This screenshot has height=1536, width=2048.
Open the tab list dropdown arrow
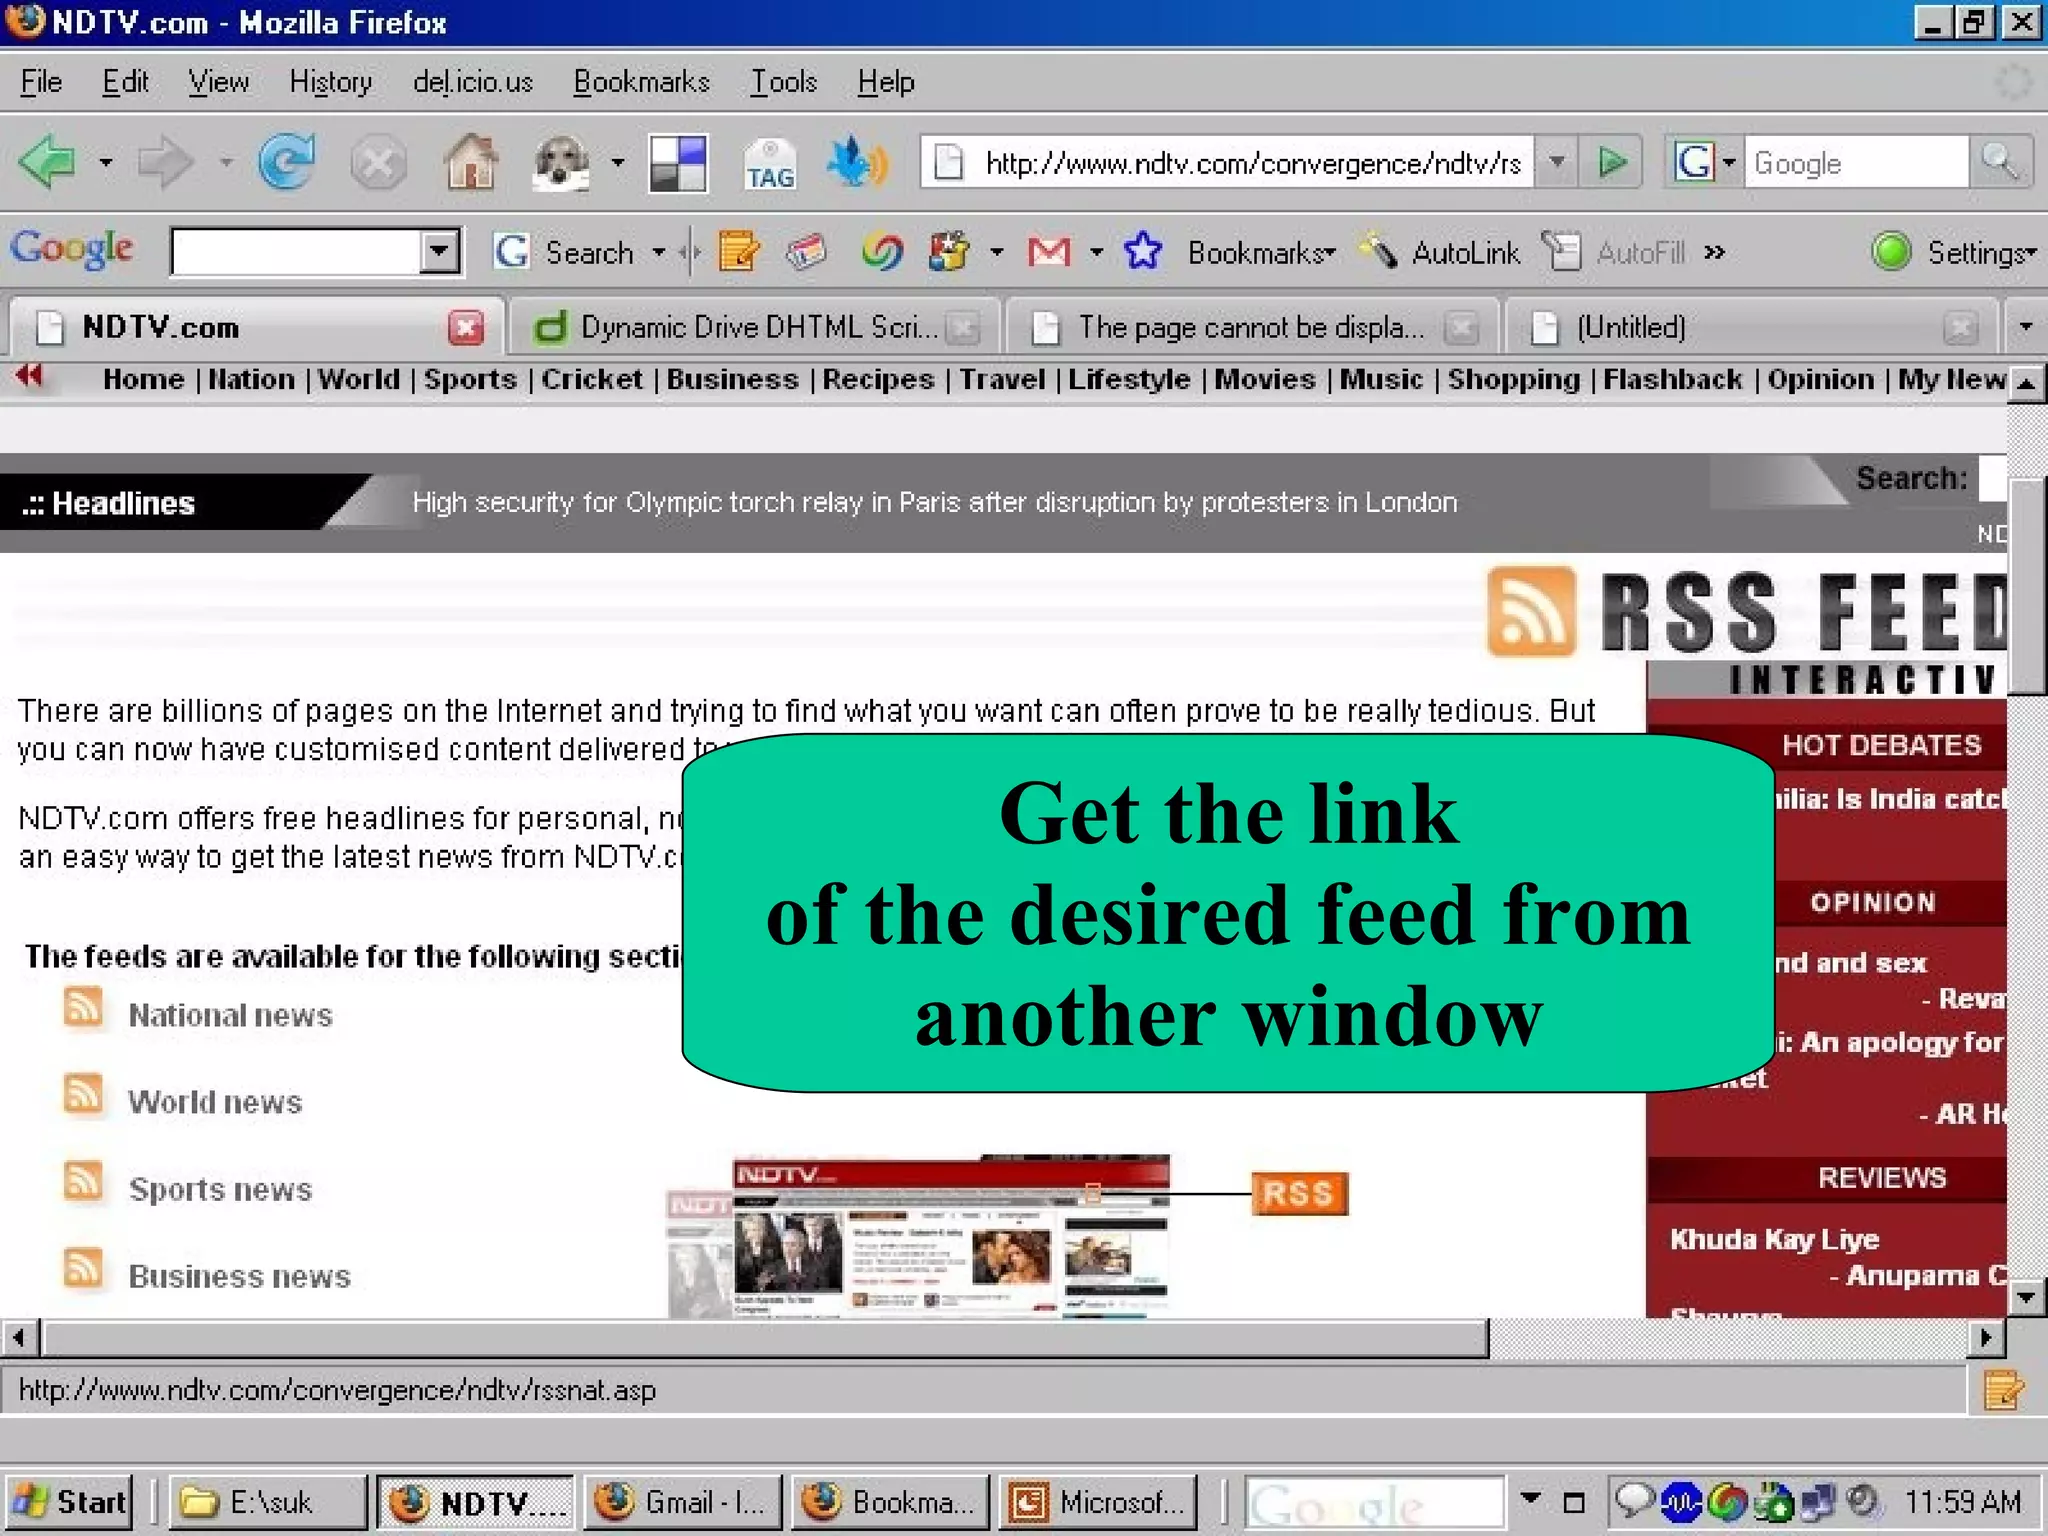coord(2025,326)
